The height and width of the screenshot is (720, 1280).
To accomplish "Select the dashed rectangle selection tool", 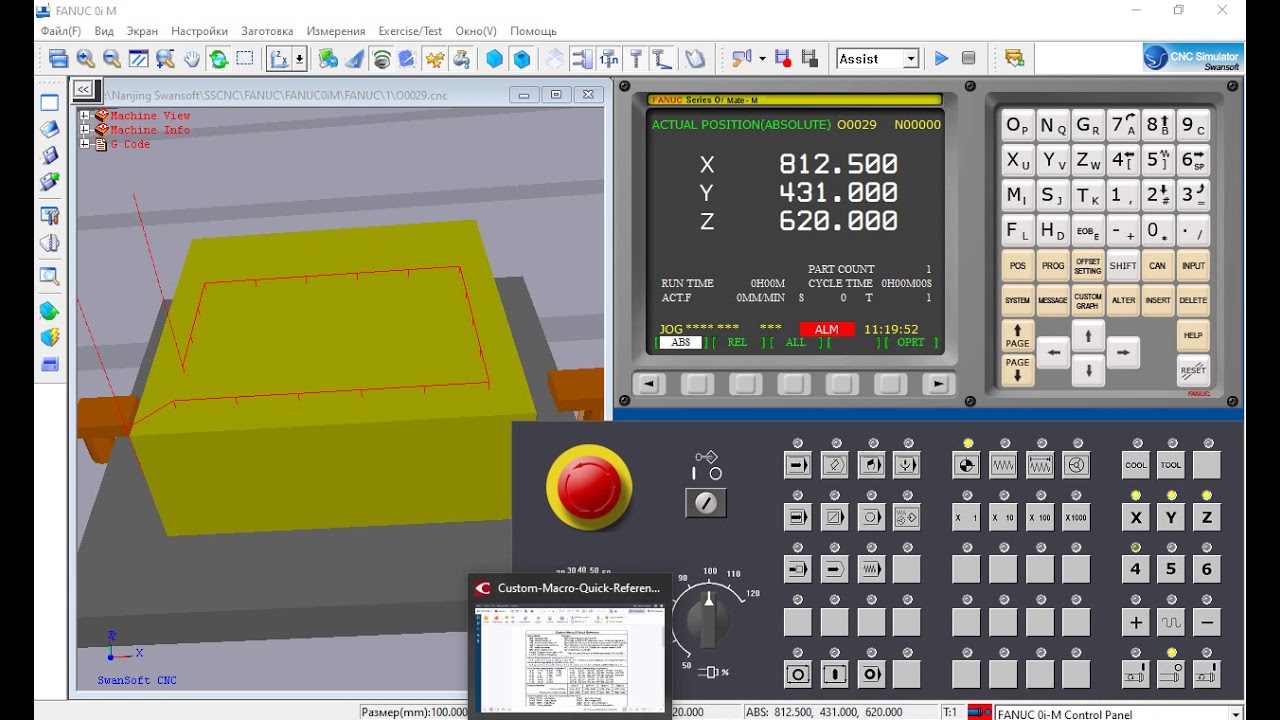I will [x=246, y=59].
